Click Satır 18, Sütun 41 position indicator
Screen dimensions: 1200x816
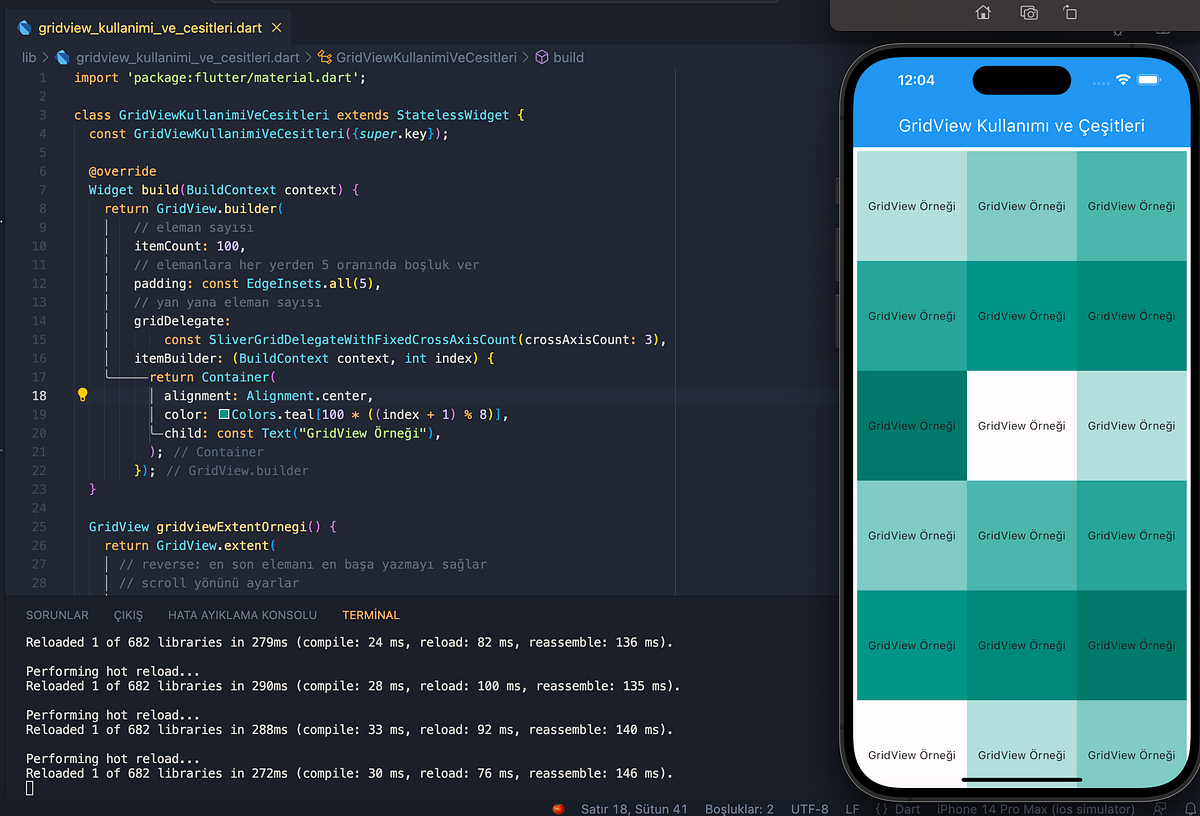(634, 809)
